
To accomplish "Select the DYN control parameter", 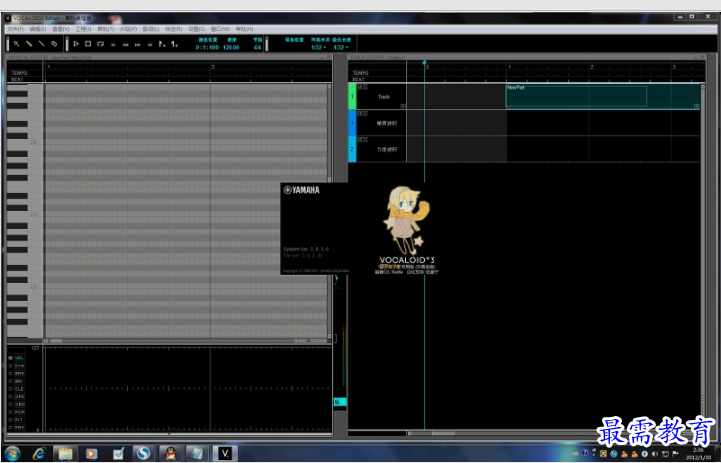I will [x=18, y=366].
